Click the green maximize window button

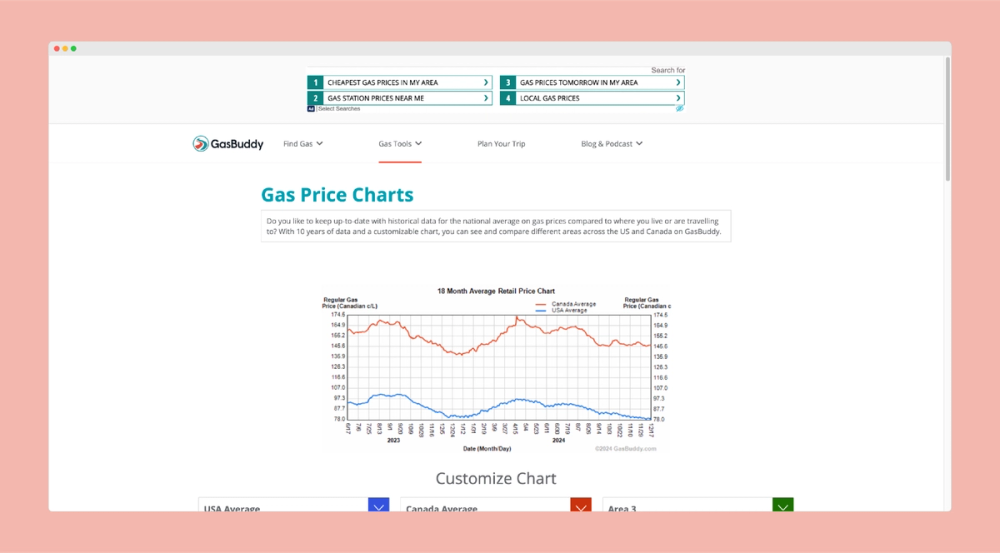coord(73,48)
